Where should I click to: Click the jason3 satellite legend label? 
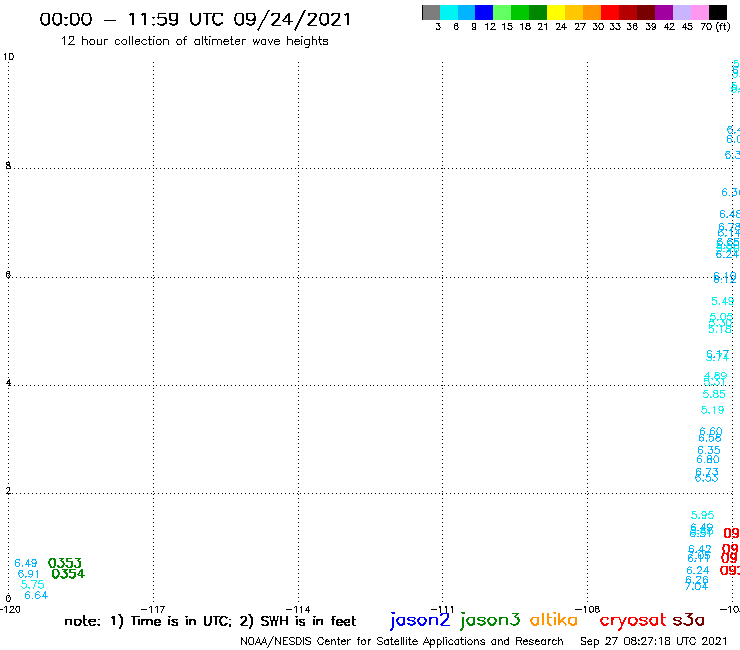(490, 620)
